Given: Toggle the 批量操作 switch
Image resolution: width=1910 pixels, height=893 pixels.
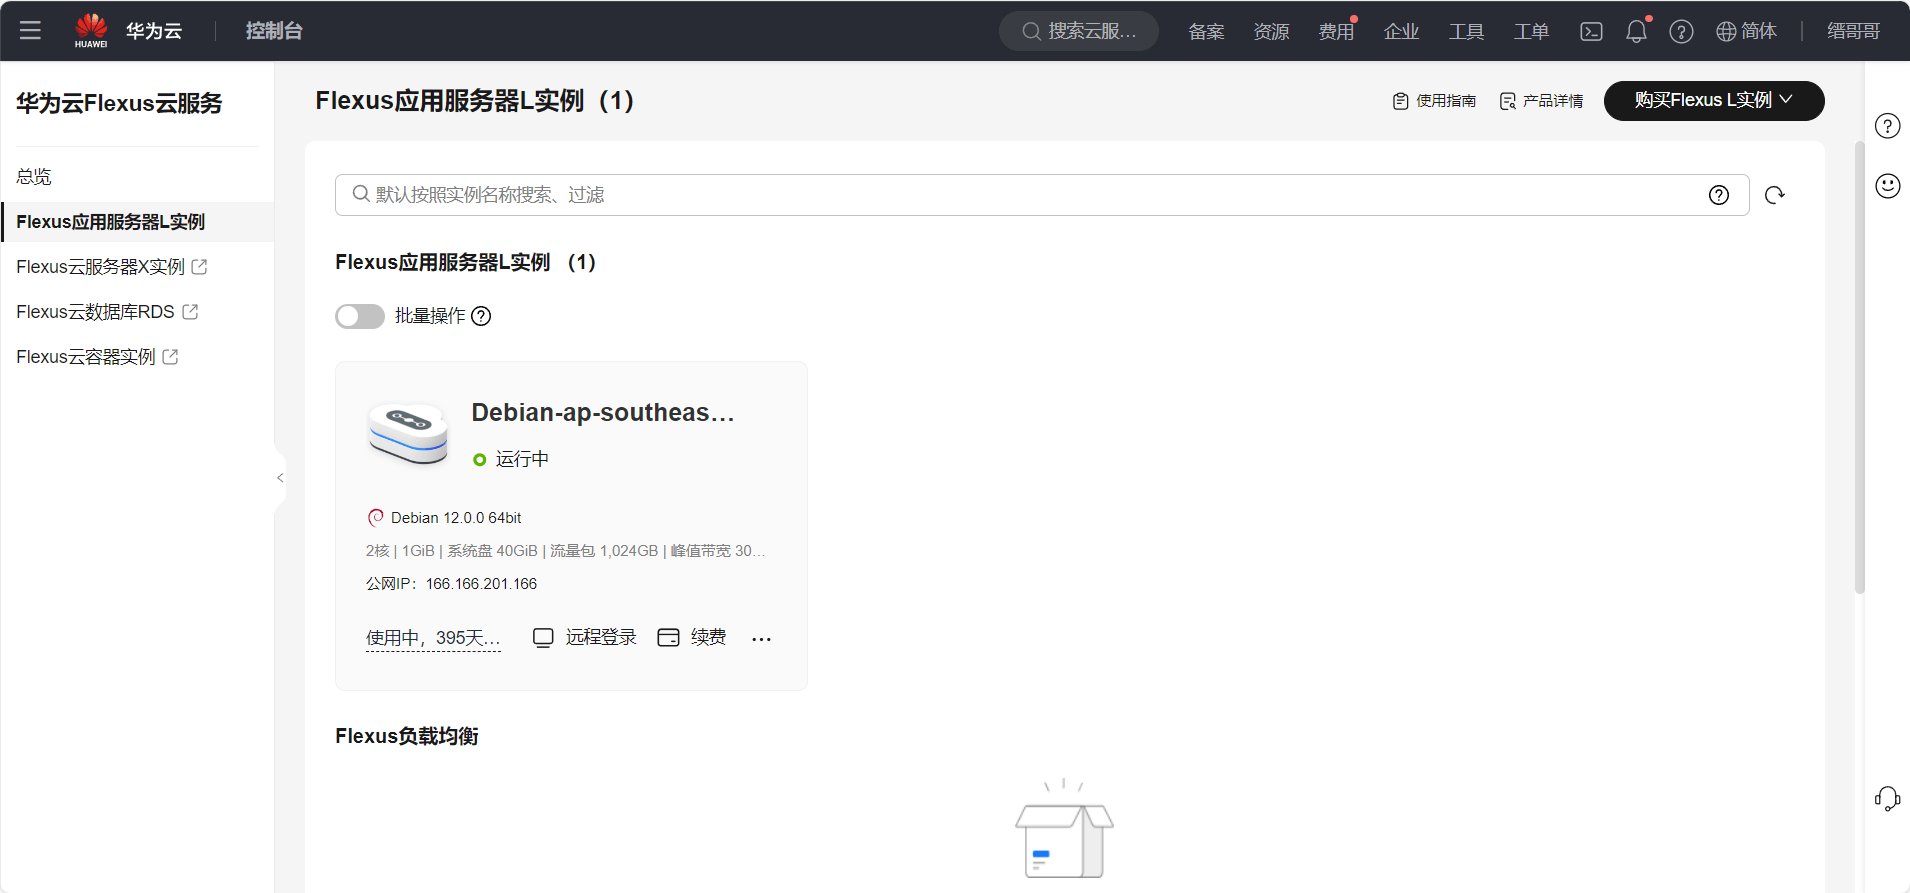Looking at the screenshot, I should click(x=360, y=316).
